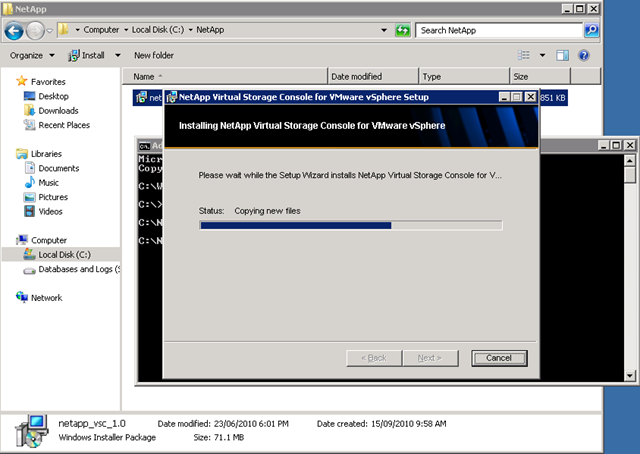
Task: Click the Documents library icon
Action: pyautogui.click(x=30, y=168)
